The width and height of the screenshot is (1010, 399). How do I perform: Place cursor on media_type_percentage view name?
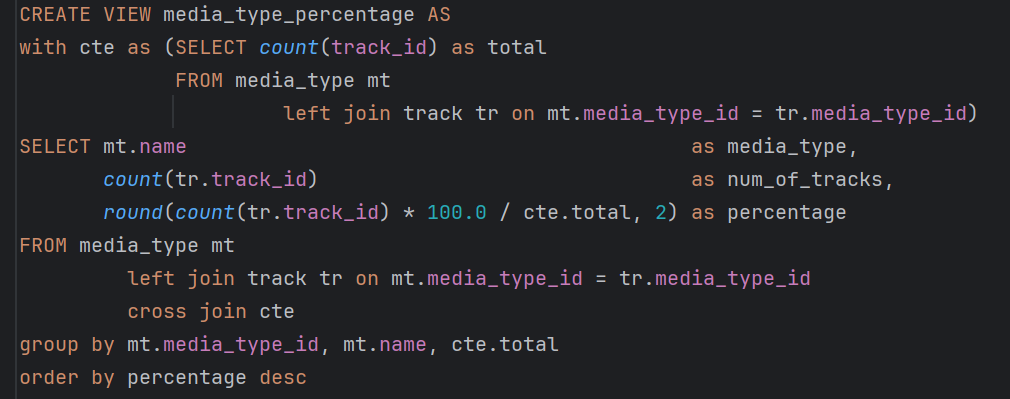[288, 16]
